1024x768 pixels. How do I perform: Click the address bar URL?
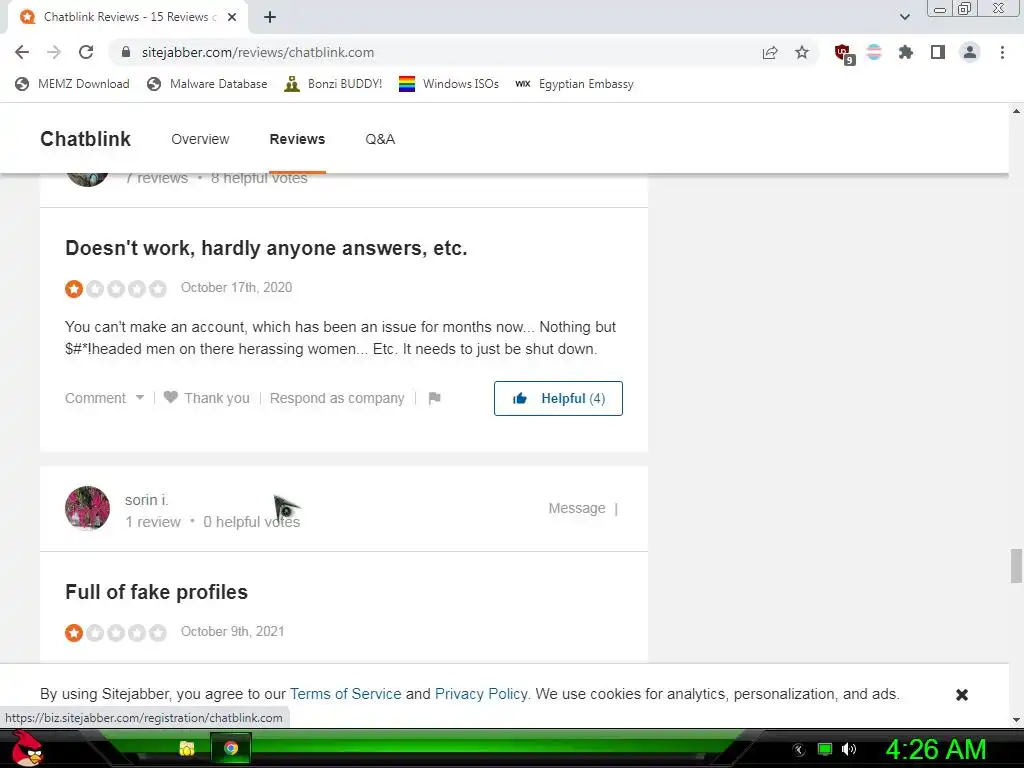[x=257, y=52]
